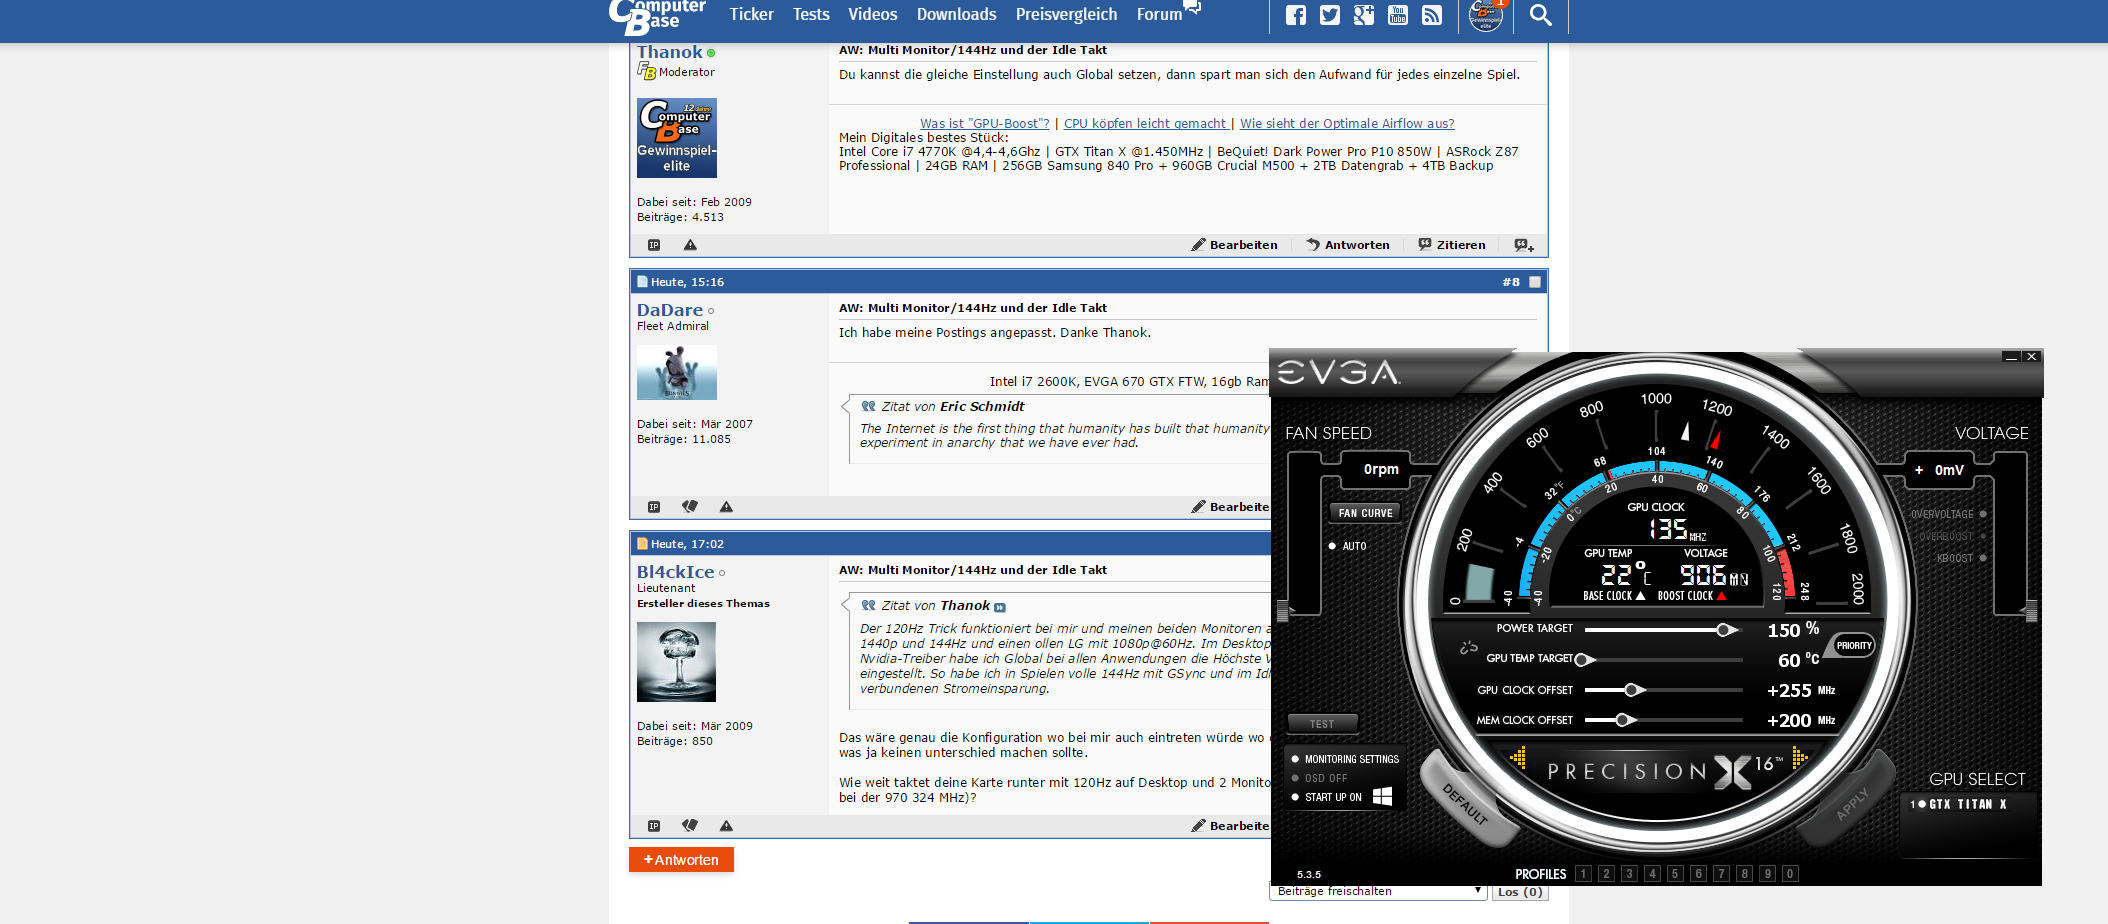Image resolution: width=2108 pixels, height=924 pixels.
Task: Open the YouTube icon in header
Action: pos(1398,15)
